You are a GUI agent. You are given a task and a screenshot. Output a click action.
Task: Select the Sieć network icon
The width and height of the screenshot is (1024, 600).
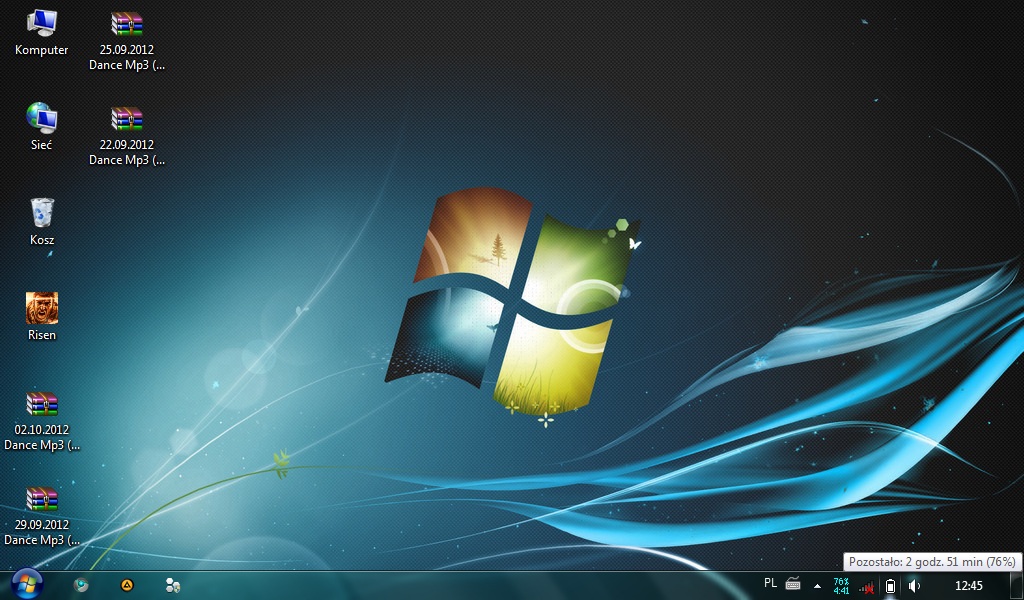[42, 127]
